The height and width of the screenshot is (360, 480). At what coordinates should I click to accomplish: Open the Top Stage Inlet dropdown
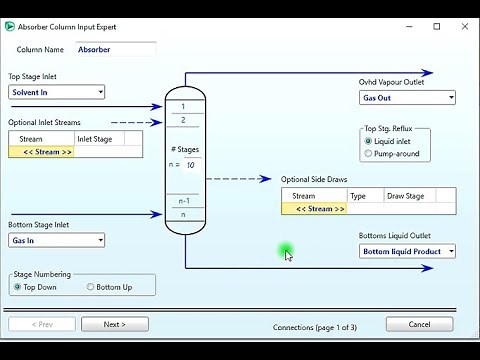(57, 92)
